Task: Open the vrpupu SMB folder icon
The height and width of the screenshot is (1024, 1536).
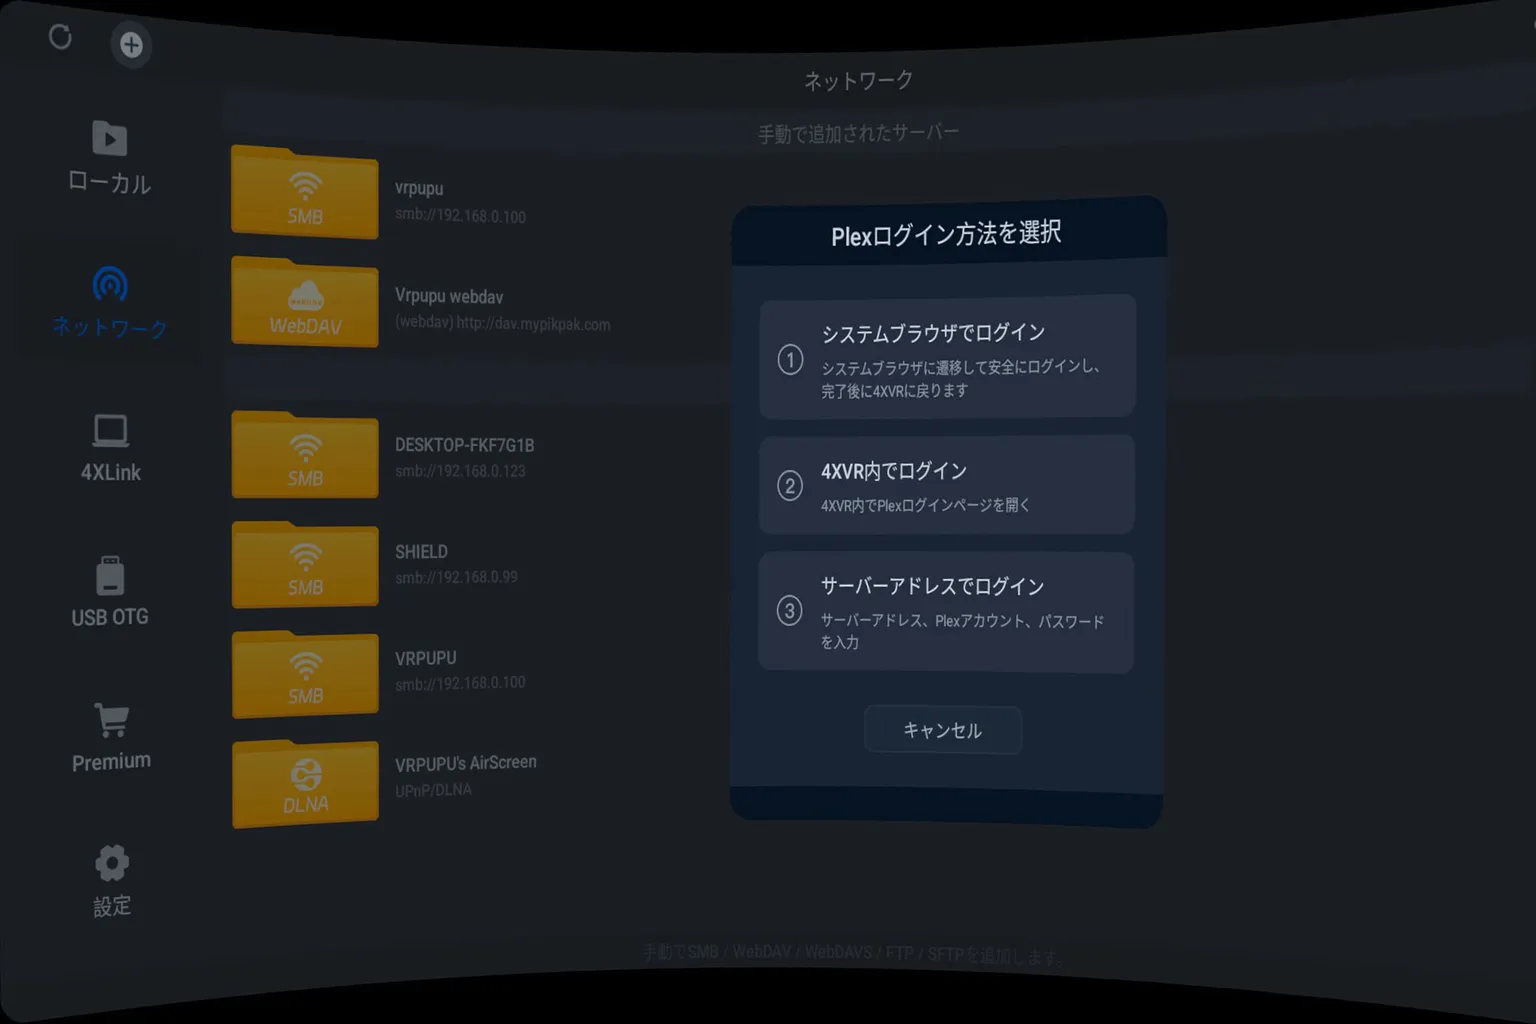Action: [x=305, y=192]
